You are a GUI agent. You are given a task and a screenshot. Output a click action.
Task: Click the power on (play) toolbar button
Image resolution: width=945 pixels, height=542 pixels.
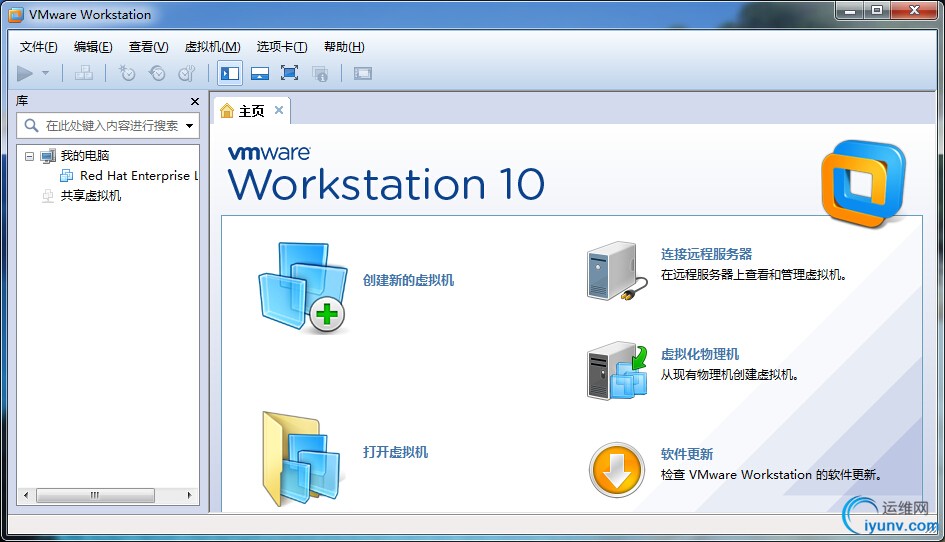25,74
